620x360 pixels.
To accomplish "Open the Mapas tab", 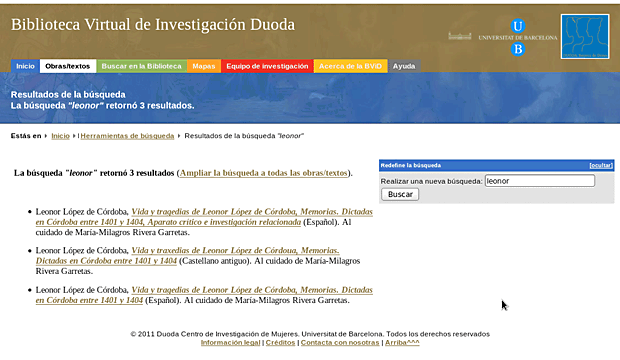I will (204, 66).
